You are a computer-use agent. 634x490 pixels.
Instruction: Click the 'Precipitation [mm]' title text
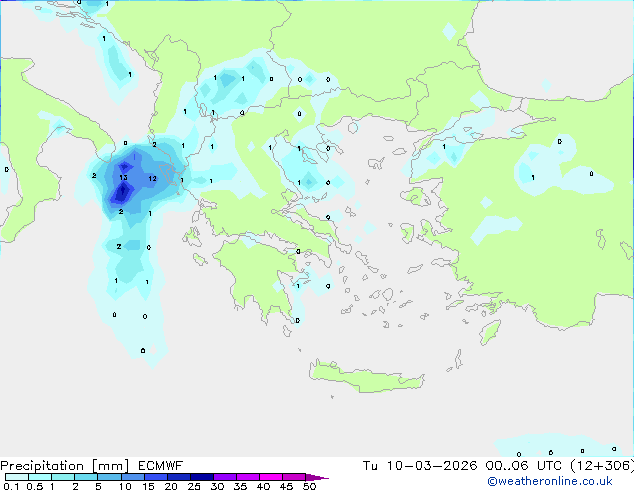64,466
